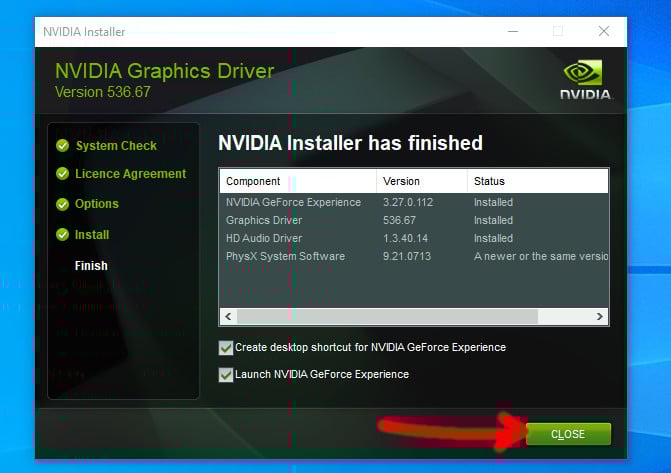
Task: Click version 3.27.0.112 cell
Action: [408, 202]
